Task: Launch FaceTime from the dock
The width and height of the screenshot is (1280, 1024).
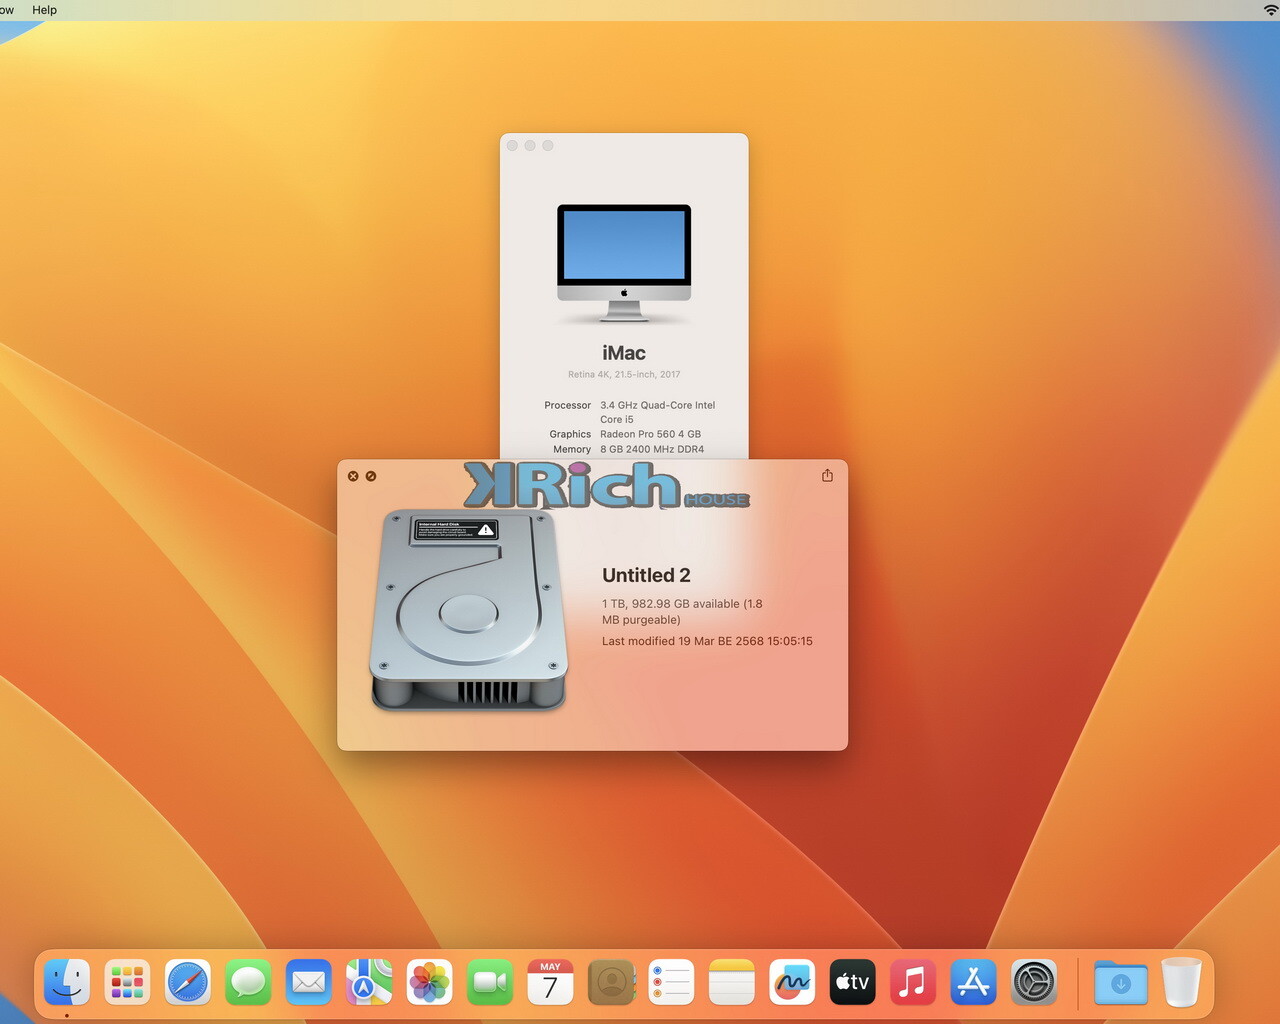Action: pyautogui.click(x=490, y=983)
